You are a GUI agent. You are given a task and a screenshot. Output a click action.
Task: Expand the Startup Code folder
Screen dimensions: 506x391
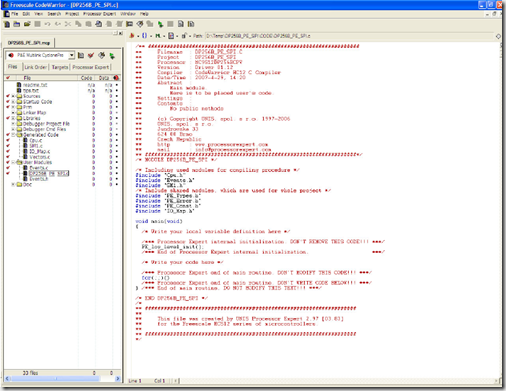[13, 102]
